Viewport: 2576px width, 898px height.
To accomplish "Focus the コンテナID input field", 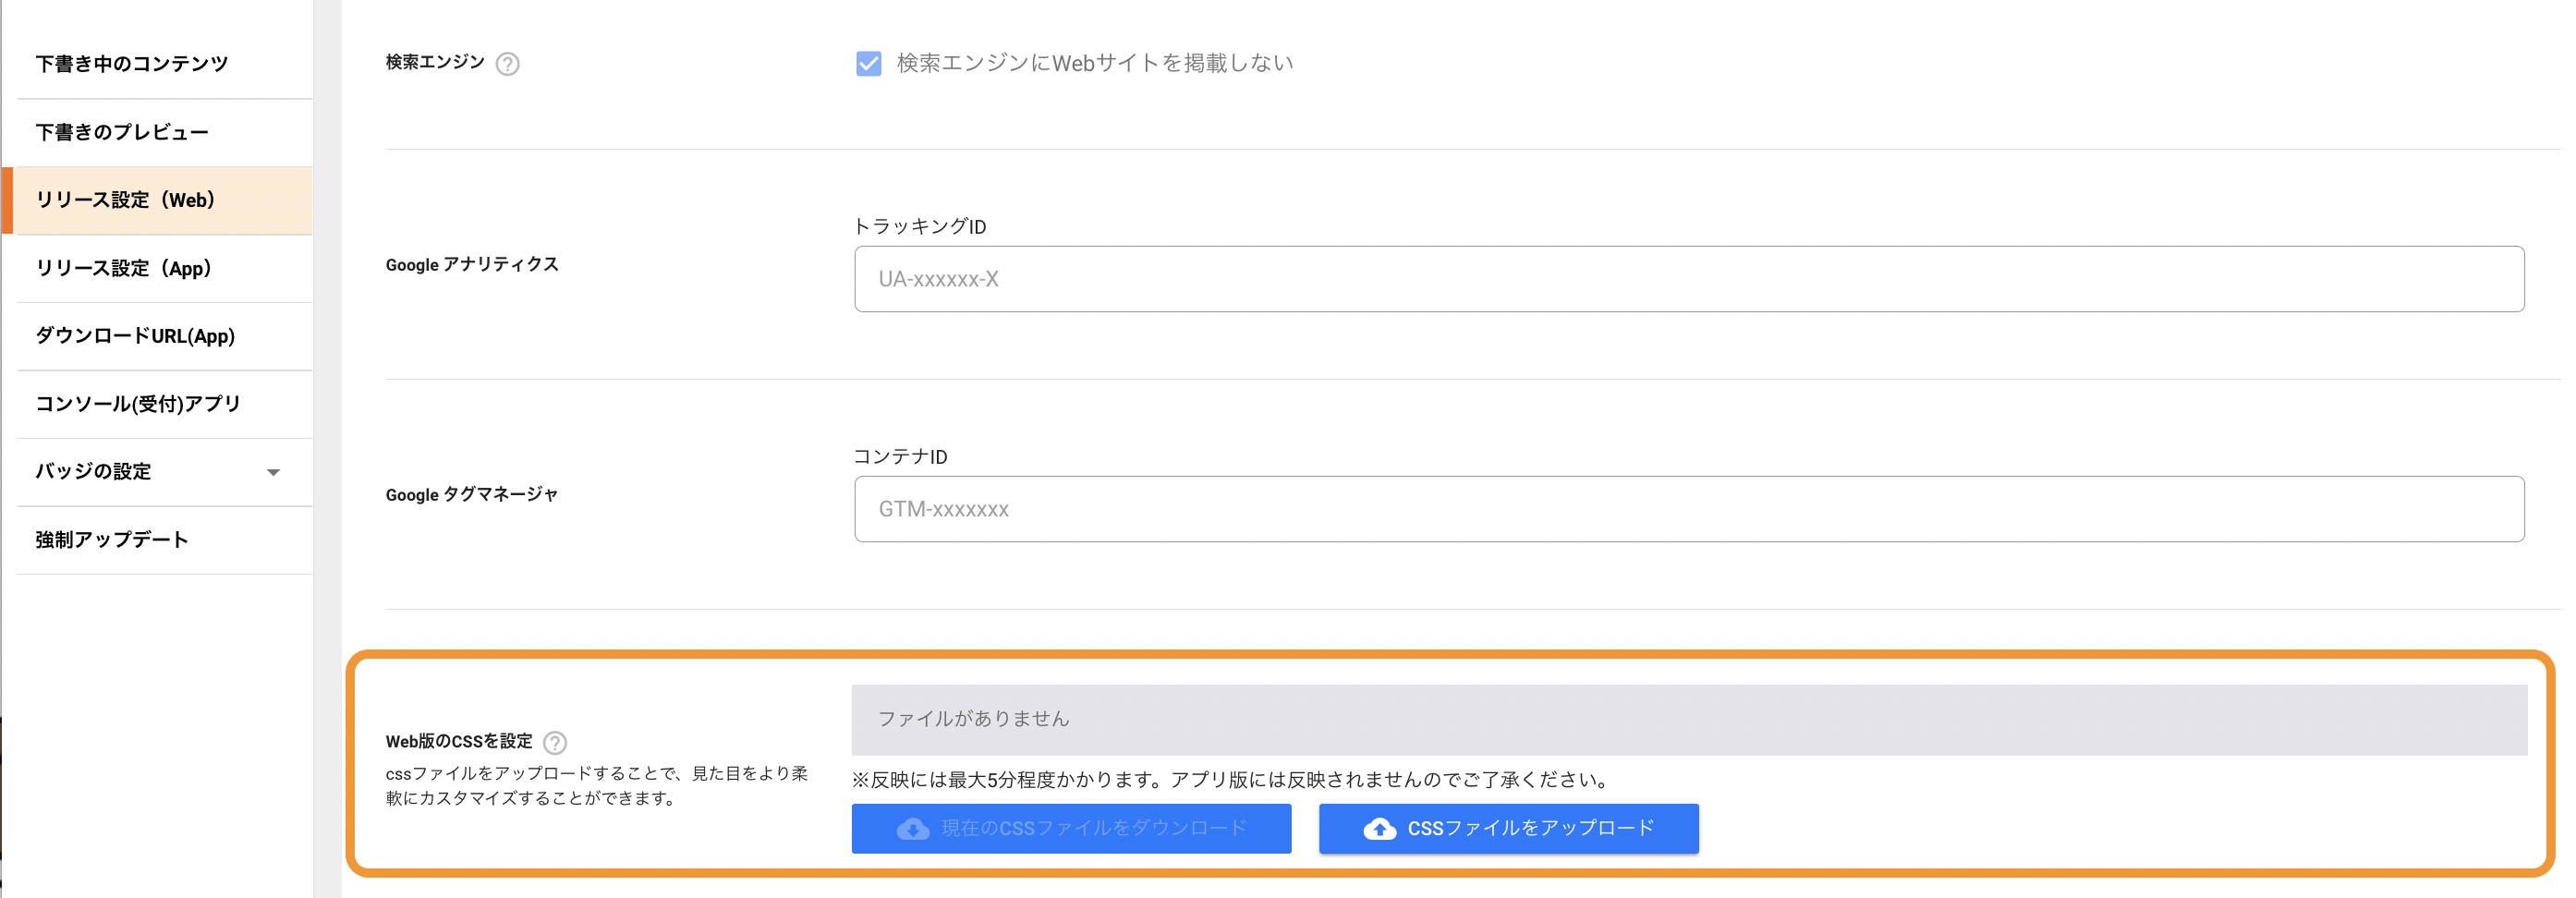I will point(1689,509).
